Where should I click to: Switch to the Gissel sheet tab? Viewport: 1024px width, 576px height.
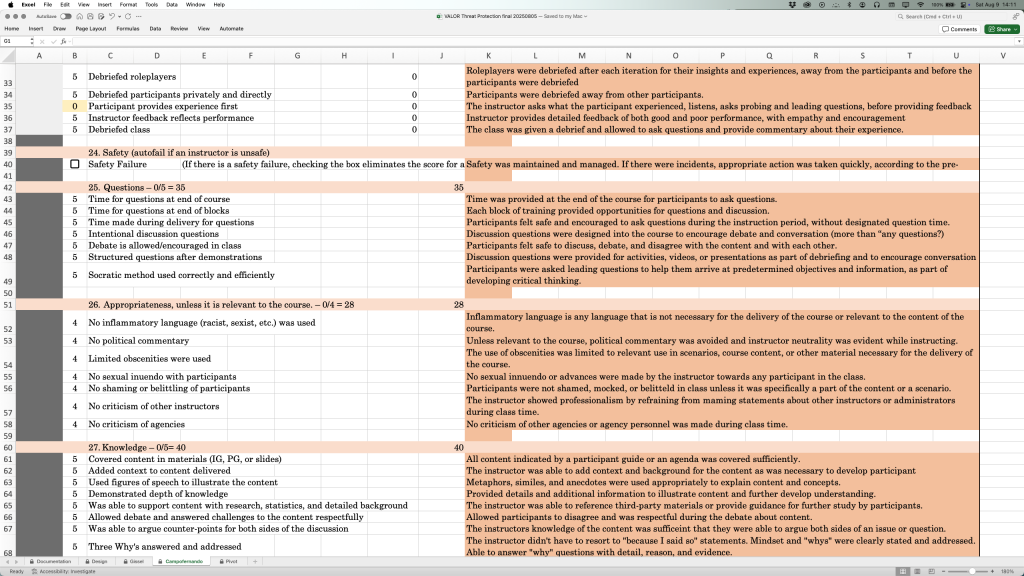[133, 562]
